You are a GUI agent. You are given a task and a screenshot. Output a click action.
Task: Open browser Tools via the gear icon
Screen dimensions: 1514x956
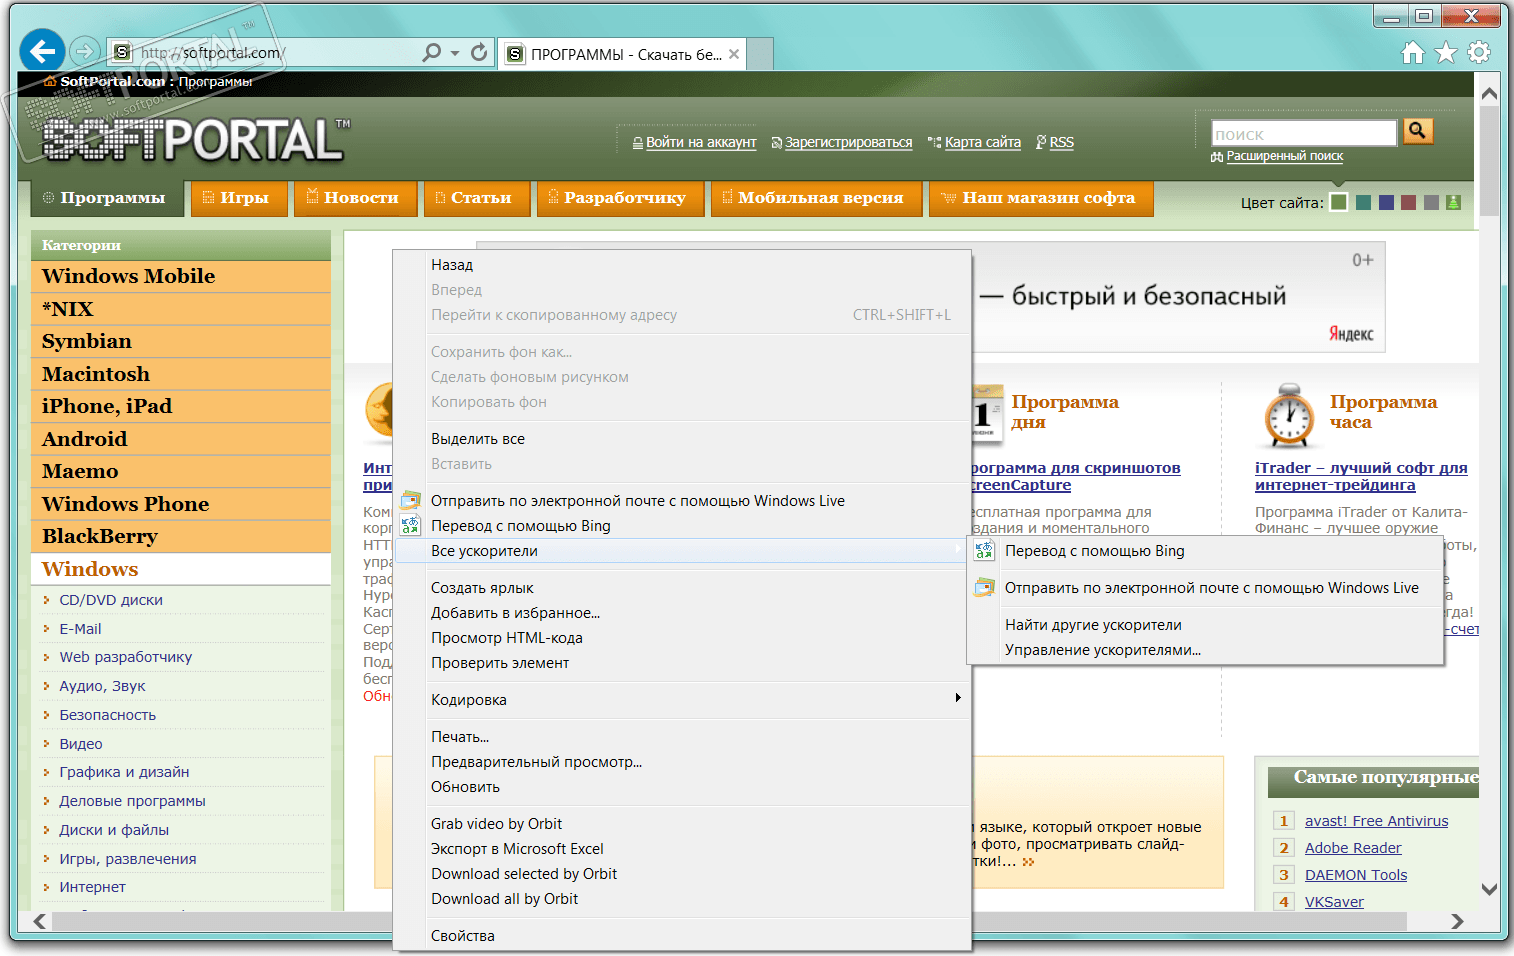[x=1479, y=53]
